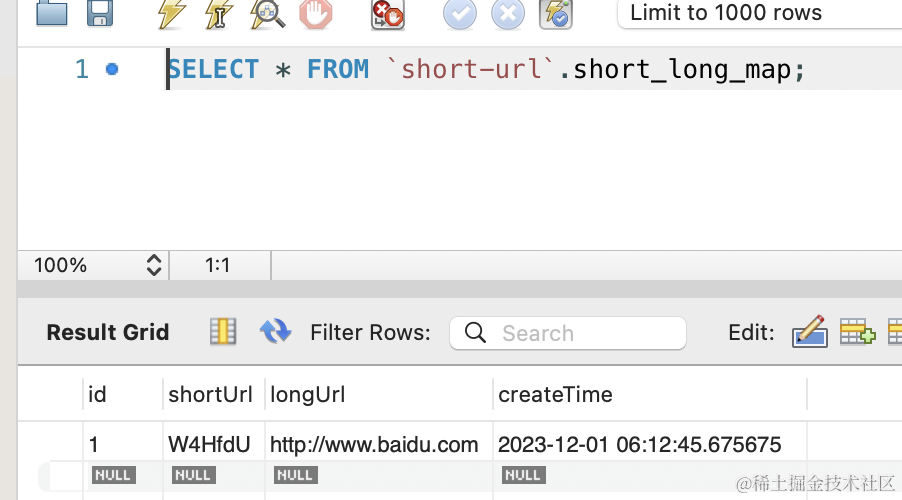The width and height of the screenshot is (902, 500).
Task: Open the Limit to 1000 rows dropdown
Action: (759, 13)
